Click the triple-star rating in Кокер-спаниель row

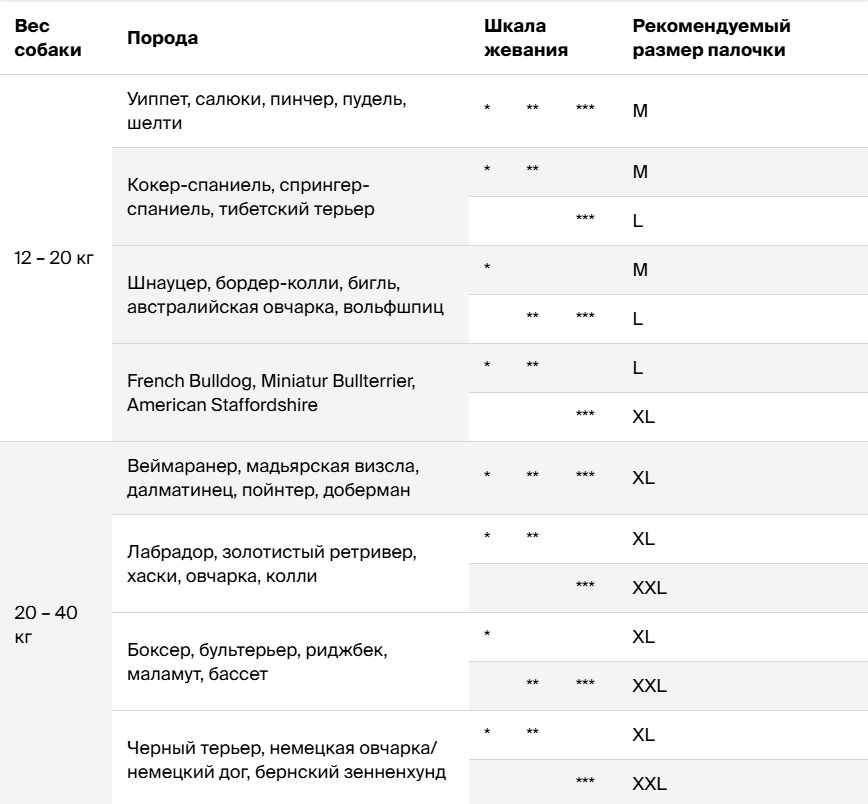point(585,220)
